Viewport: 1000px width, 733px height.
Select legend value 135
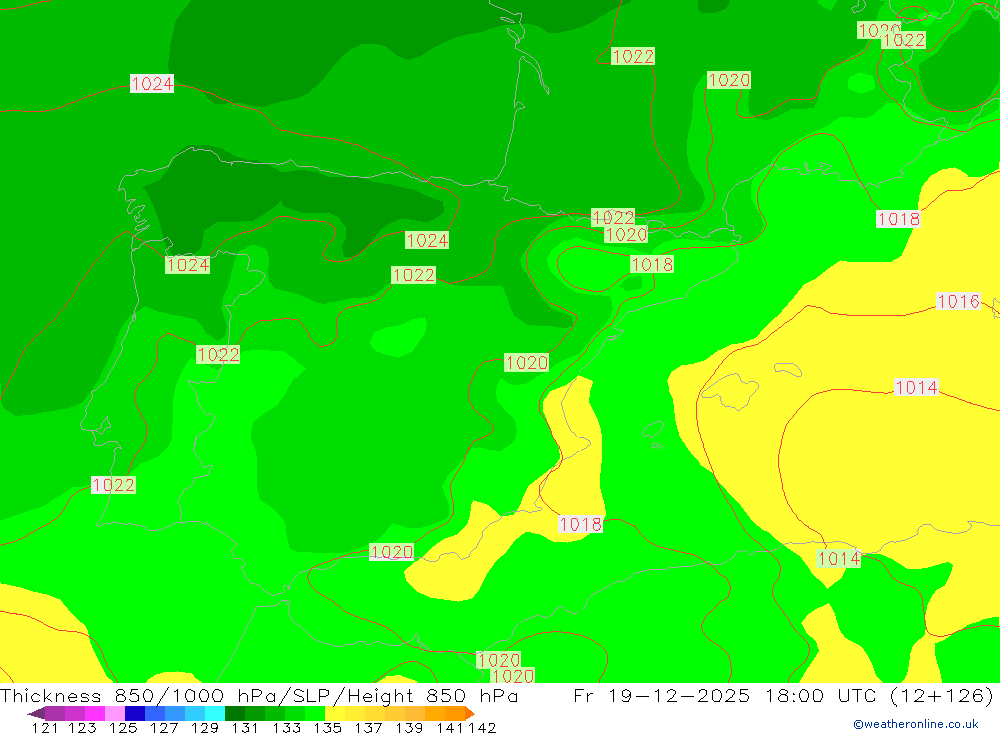[x=327, y=727]
